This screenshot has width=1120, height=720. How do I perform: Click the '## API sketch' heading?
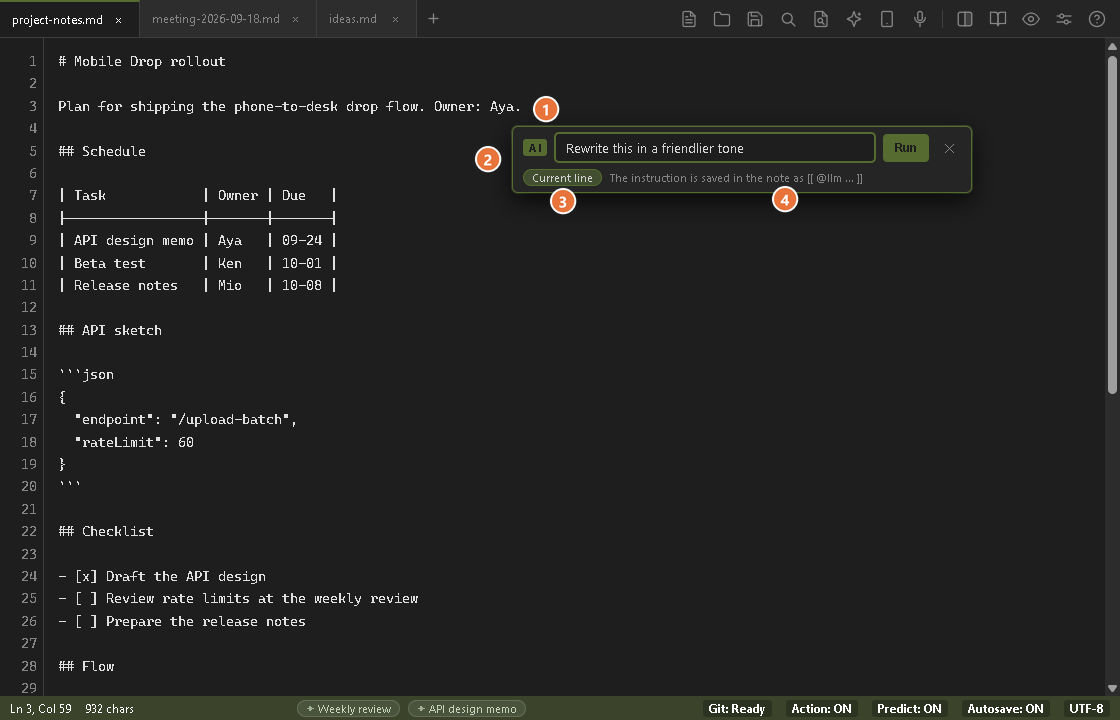(110, 330)
